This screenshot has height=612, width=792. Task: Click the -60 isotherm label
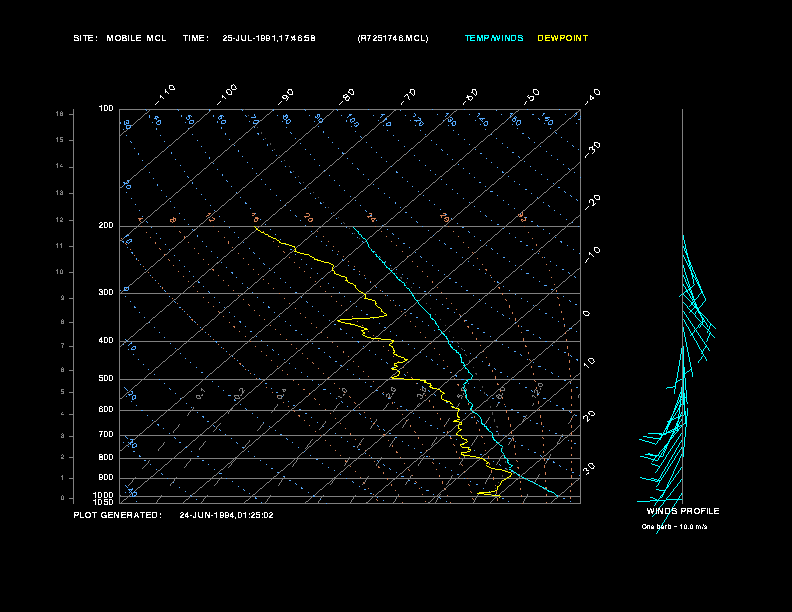pos(470,96)
